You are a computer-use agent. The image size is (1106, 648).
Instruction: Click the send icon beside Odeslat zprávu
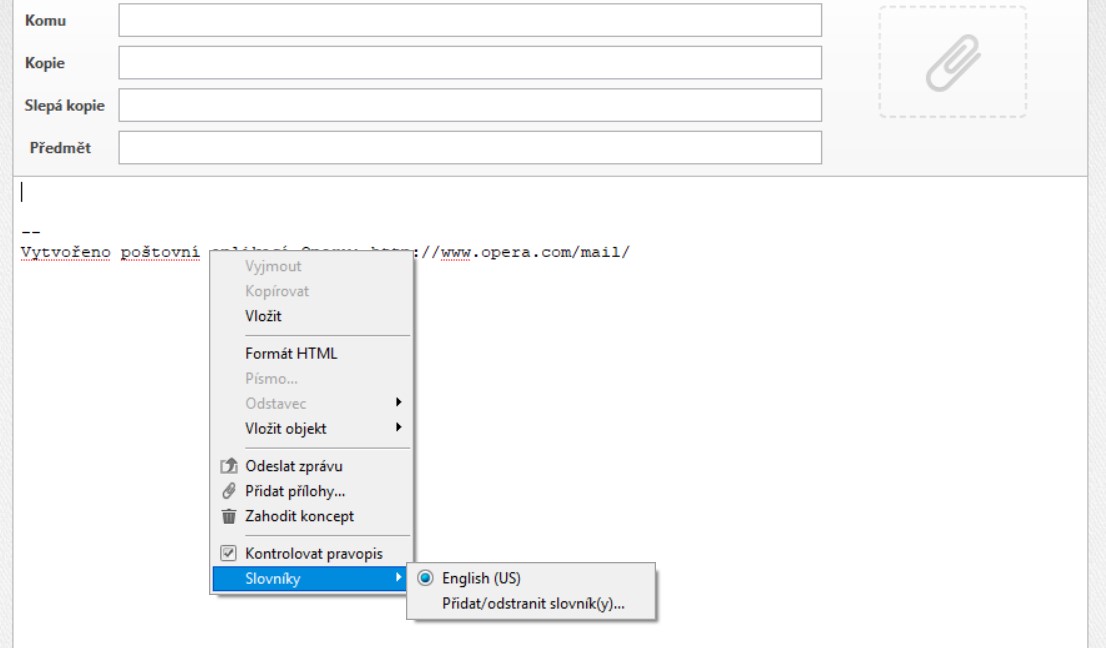[x=228, y=466]
